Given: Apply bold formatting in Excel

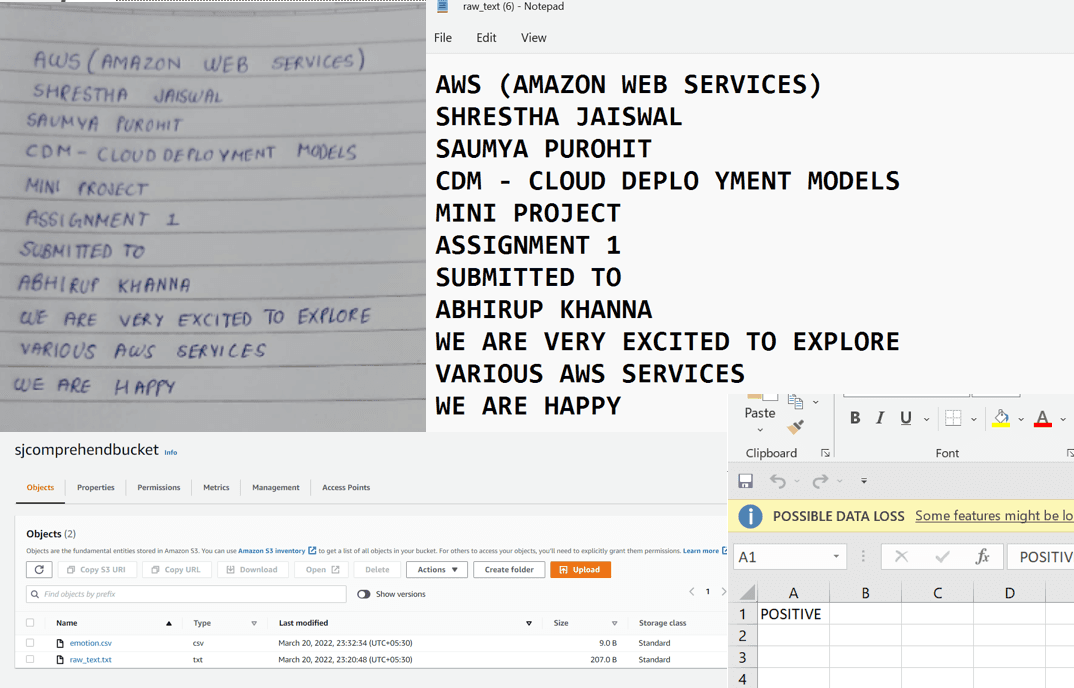Looking at the screenshot, I should click(855, 418).
